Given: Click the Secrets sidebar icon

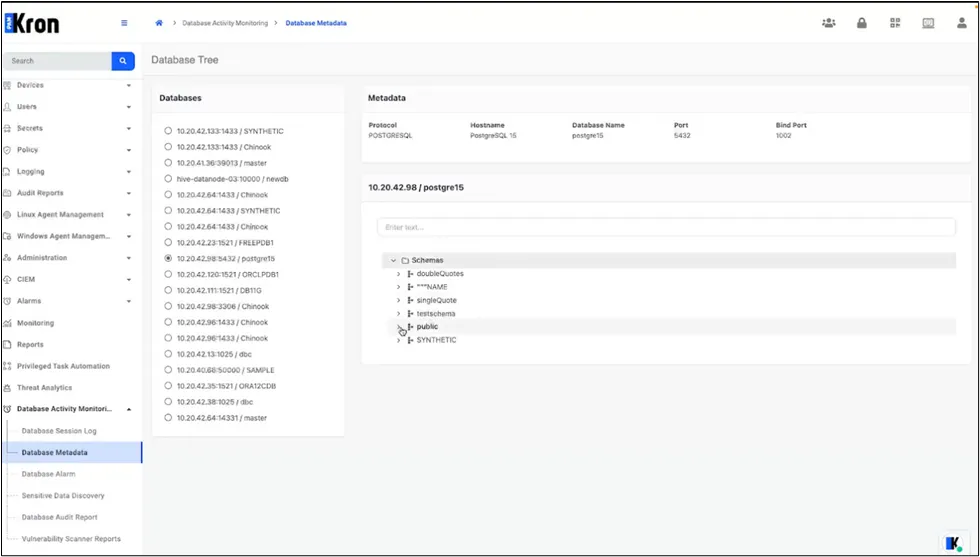Looking at the screenshot, I should pos(8,128).
